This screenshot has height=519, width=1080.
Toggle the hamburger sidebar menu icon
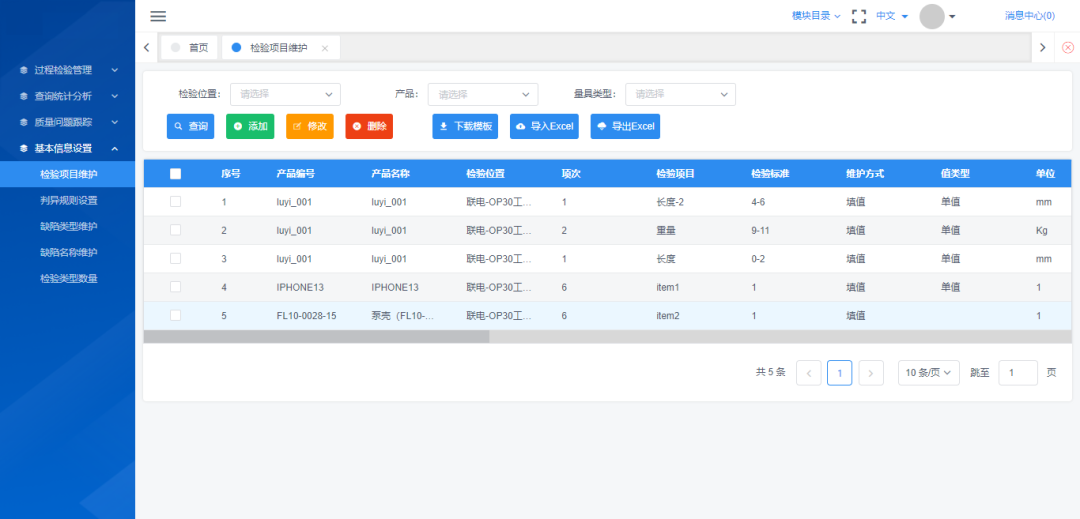pyautogui.click(x=158, y=17)
